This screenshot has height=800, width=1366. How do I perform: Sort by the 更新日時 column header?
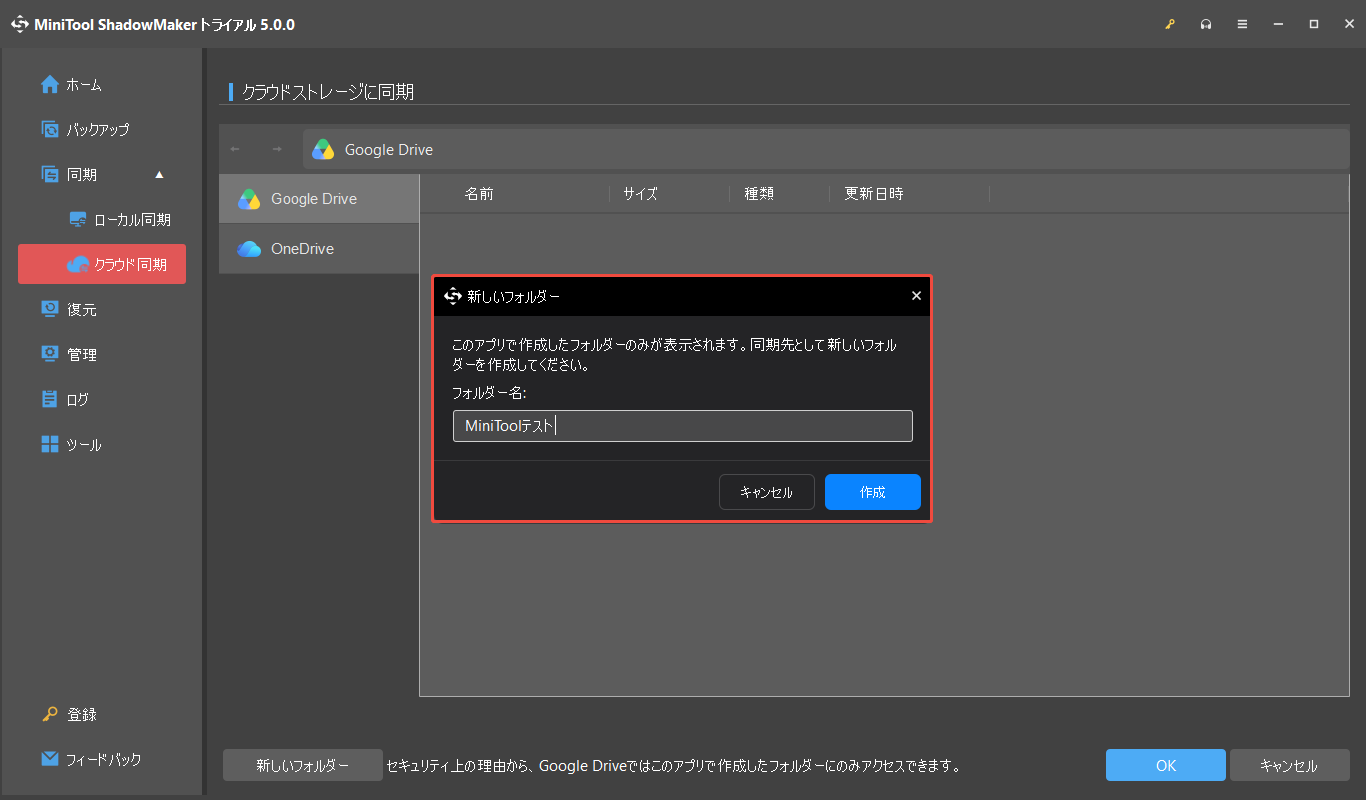coord(874,194)
